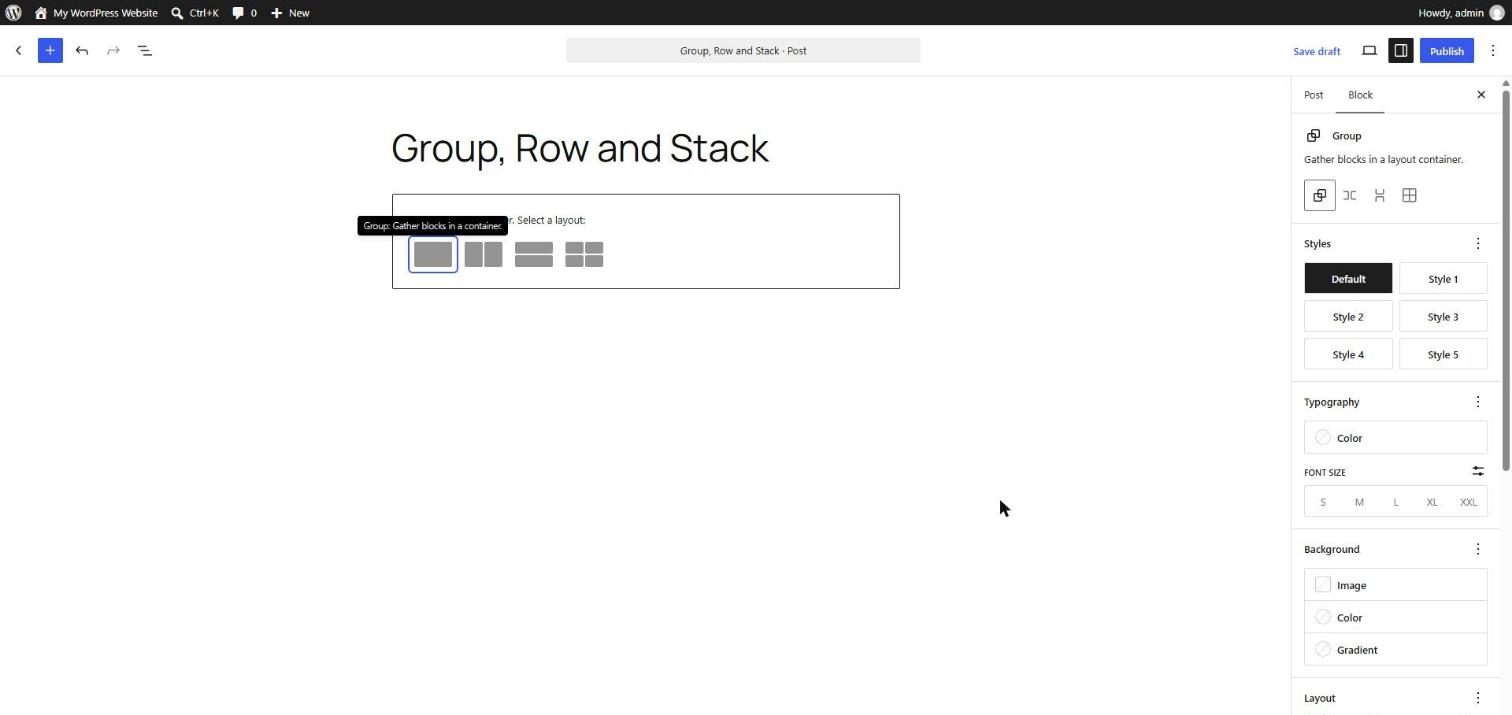Switch to the Post tab
The height and width of the screenshot is (715, 1512).
tap(1313, 95)
